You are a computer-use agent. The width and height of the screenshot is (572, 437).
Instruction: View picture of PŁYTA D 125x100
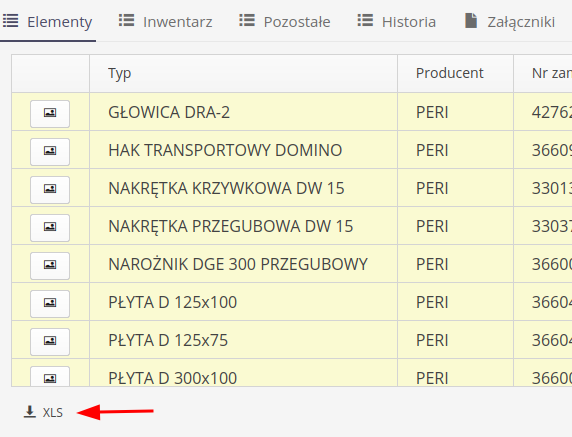point(50,303)
